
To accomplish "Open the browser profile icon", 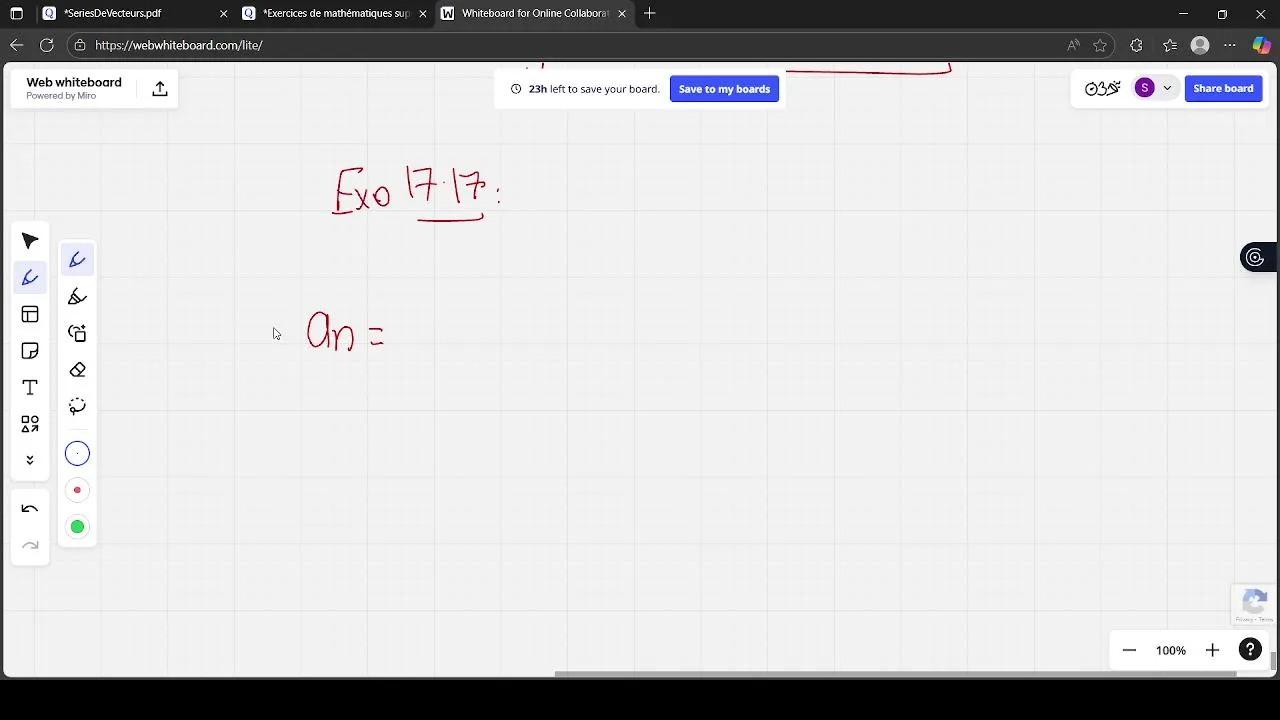I will tap(1201, 45).
